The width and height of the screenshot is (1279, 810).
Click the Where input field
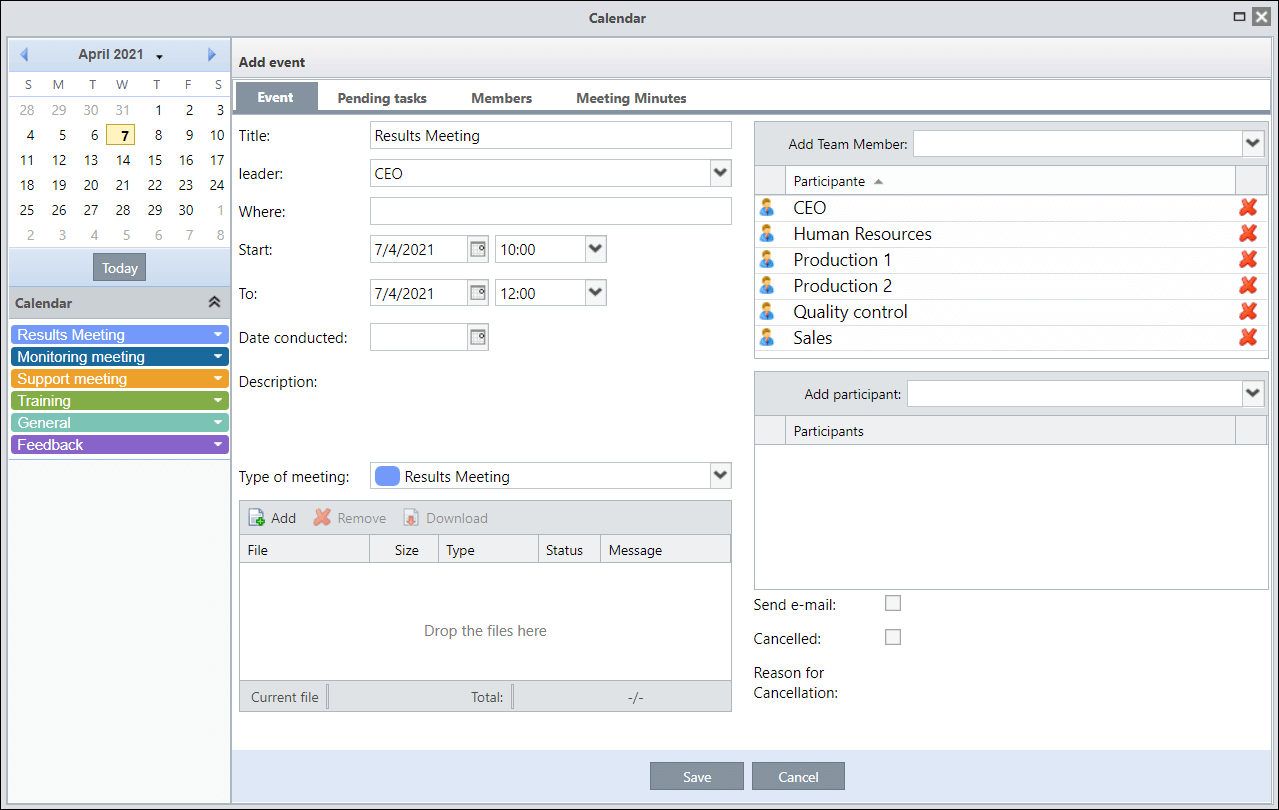pos(551,211)
